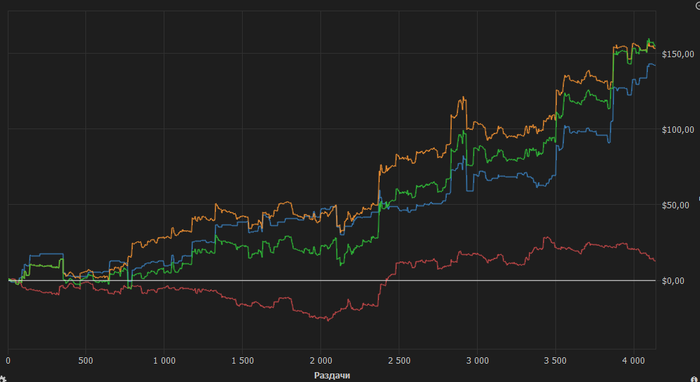Open chart settings gear icon
This screenshot has height=382, width=700.
(3, 379)
